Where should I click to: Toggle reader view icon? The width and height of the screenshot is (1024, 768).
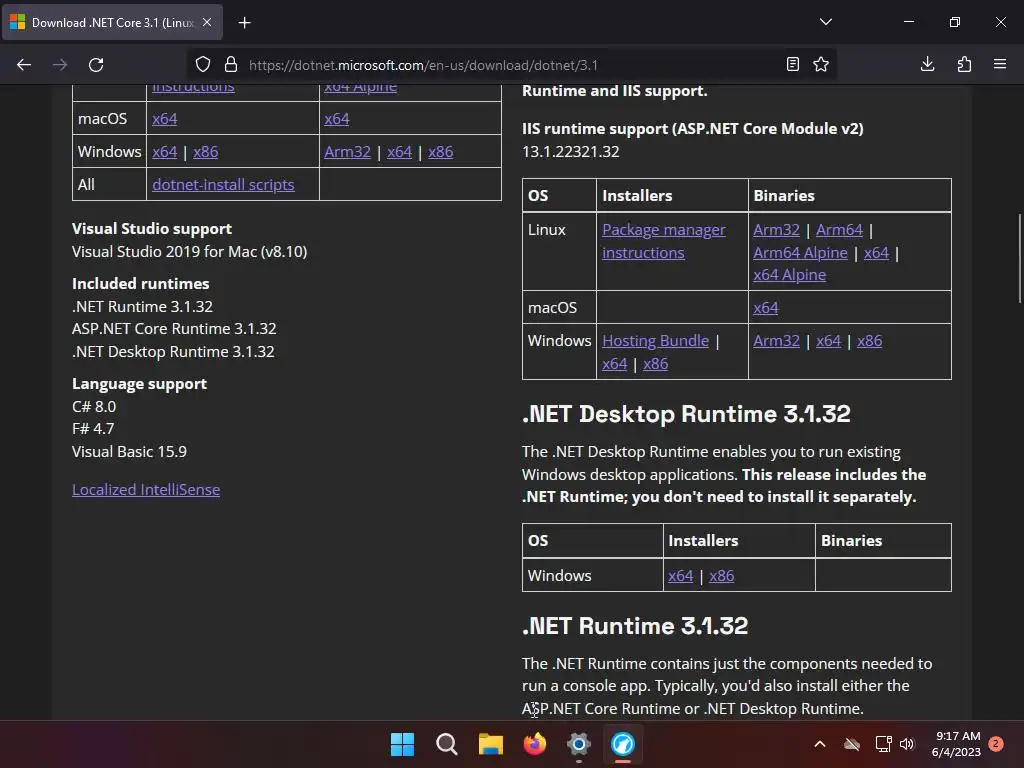tap(792, 64)
